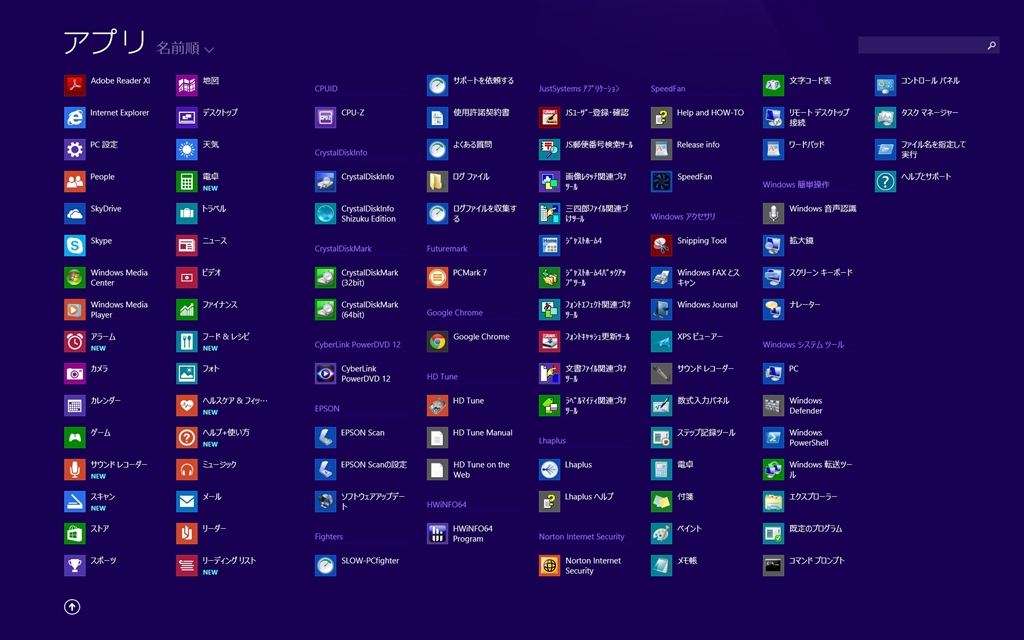Open the People app
This screenshot has height=640, width=1024.
click(x=89, y=182)
